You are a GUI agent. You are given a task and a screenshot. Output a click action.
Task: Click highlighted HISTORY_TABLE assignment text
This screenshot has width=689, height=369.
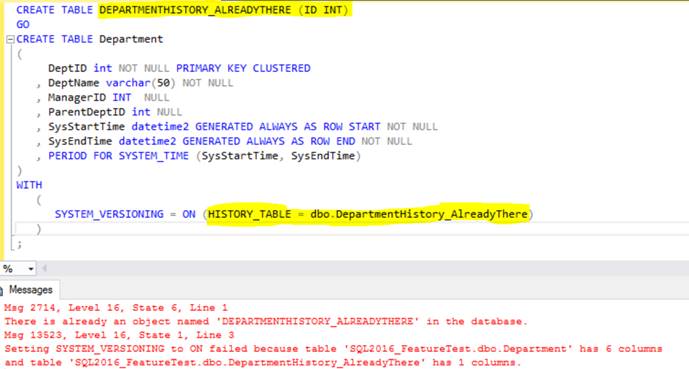point(367,214)
